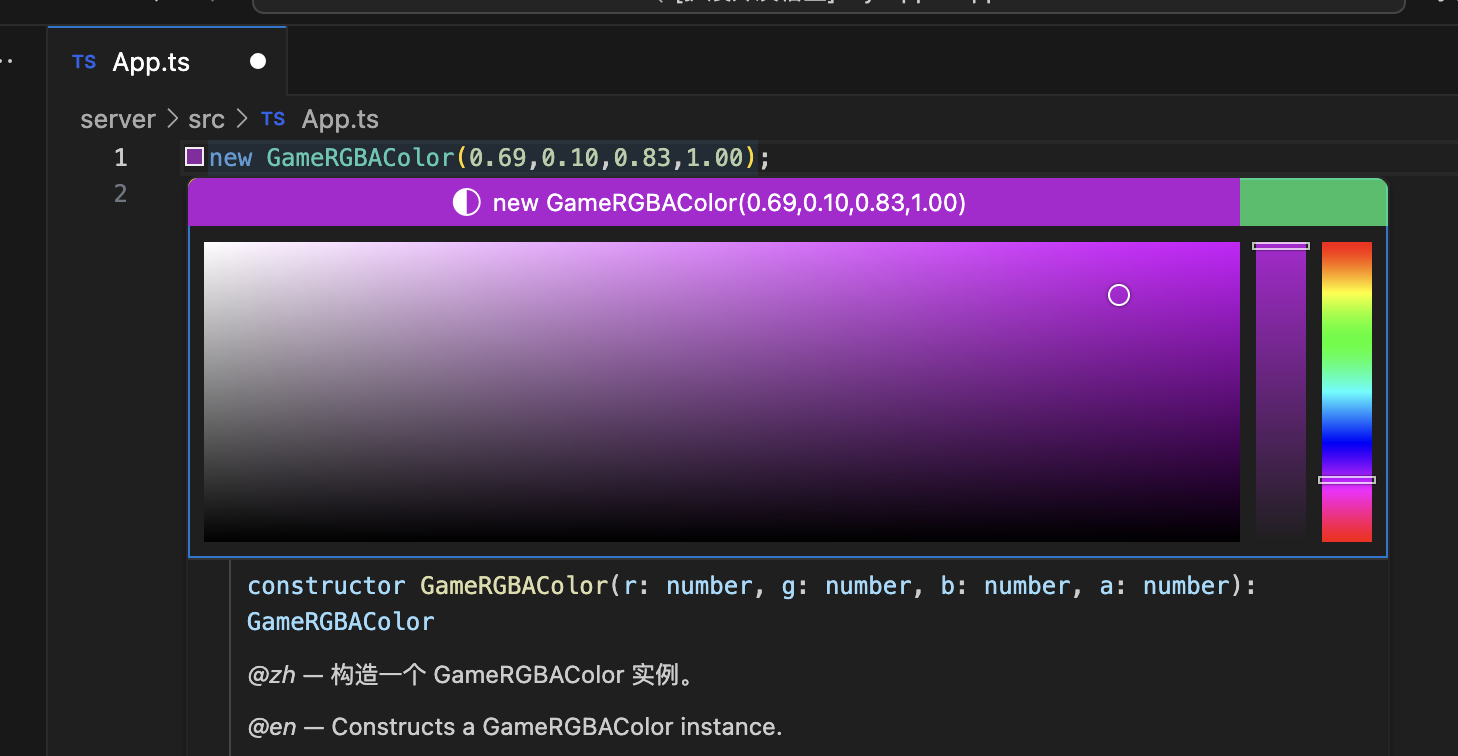Open the App.ts breadcrumb symbol list

[340, 119]
